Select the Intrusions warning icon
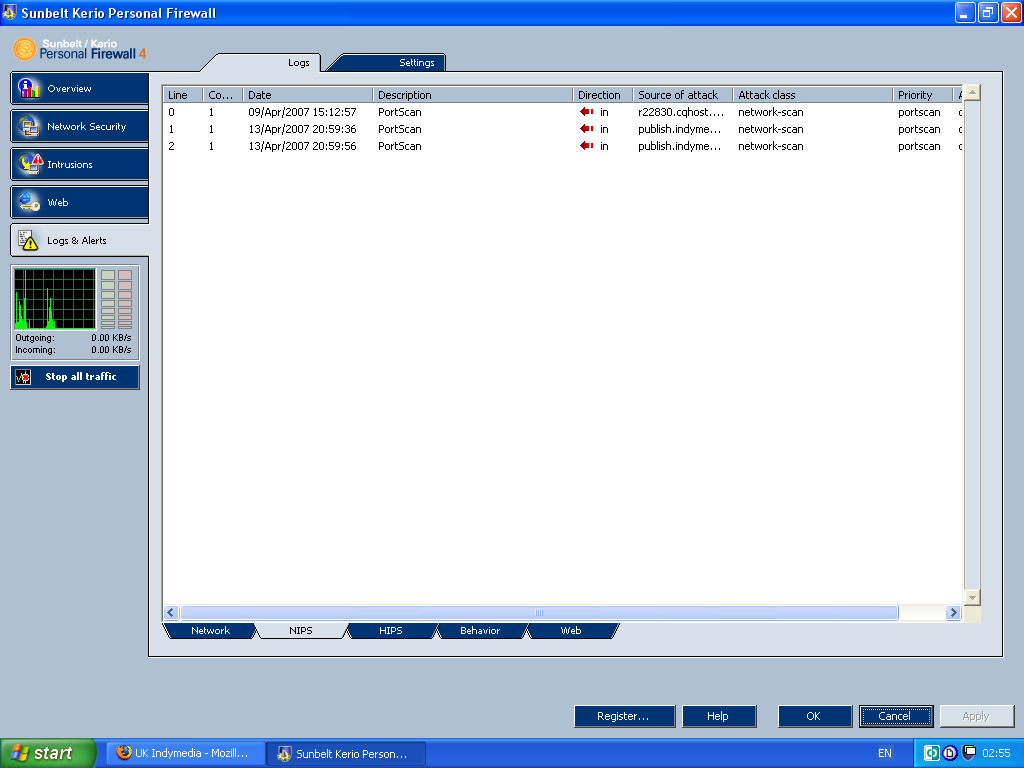The width and height of the screenshot is (1024, 768). coord(29,164)
